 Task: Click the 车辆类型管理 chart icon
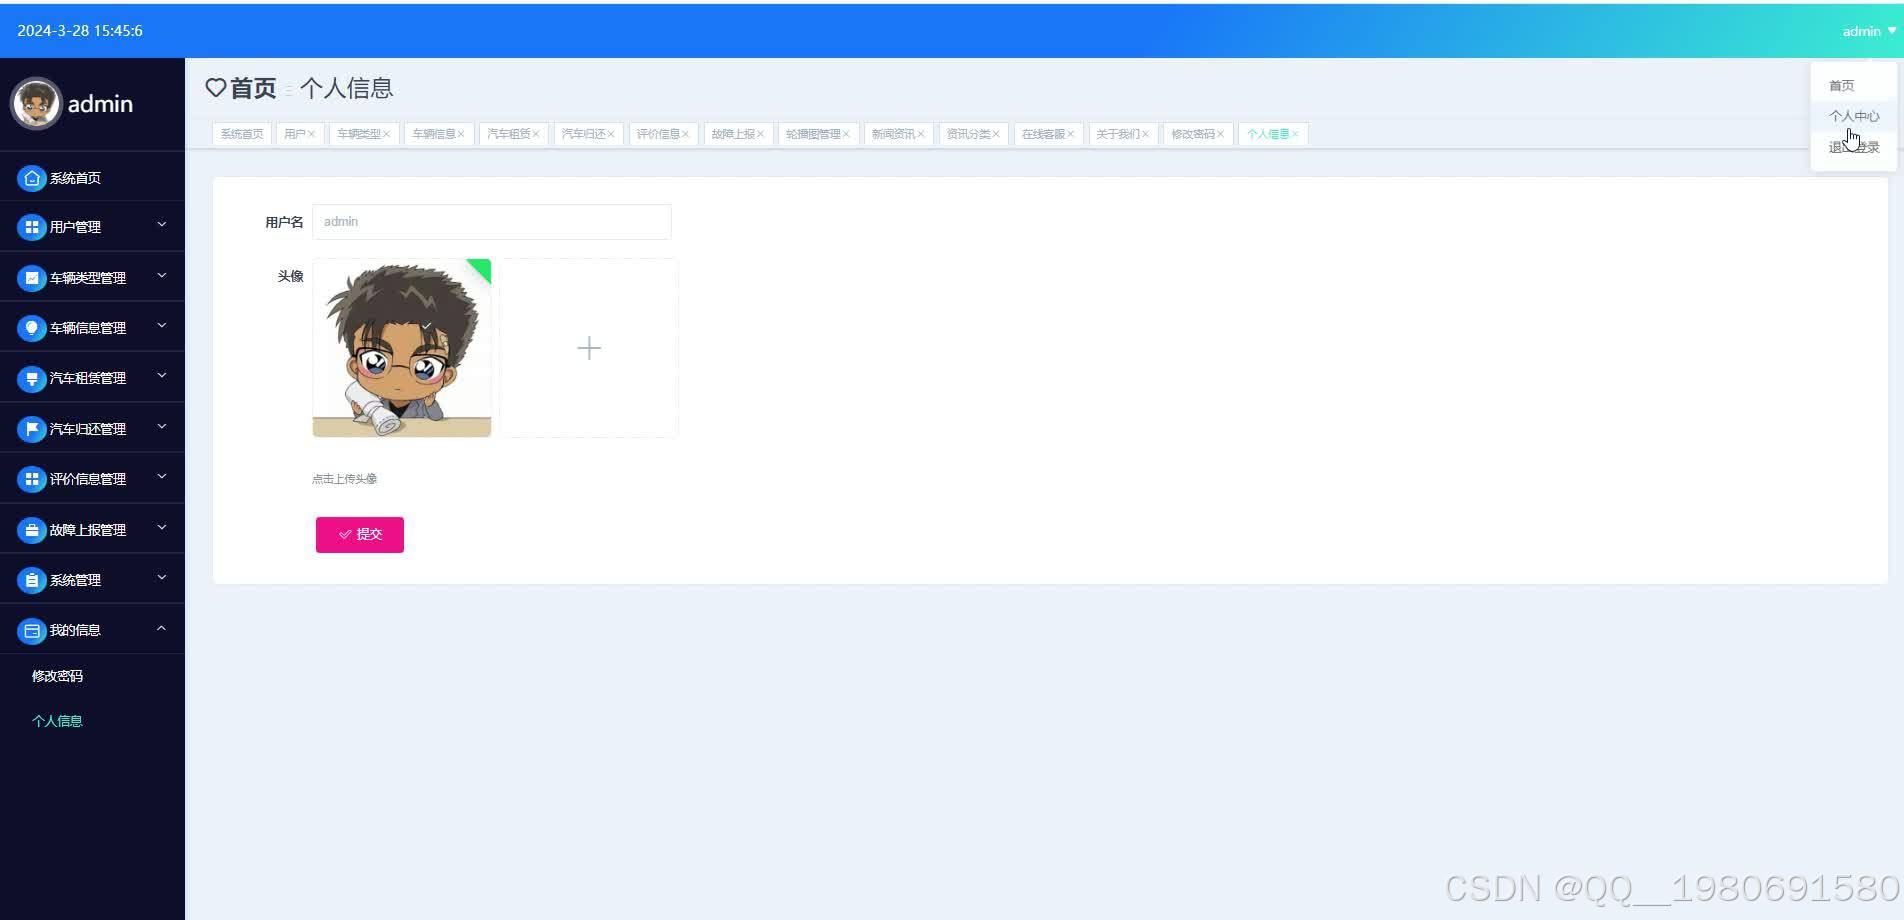tap(32, 278)
